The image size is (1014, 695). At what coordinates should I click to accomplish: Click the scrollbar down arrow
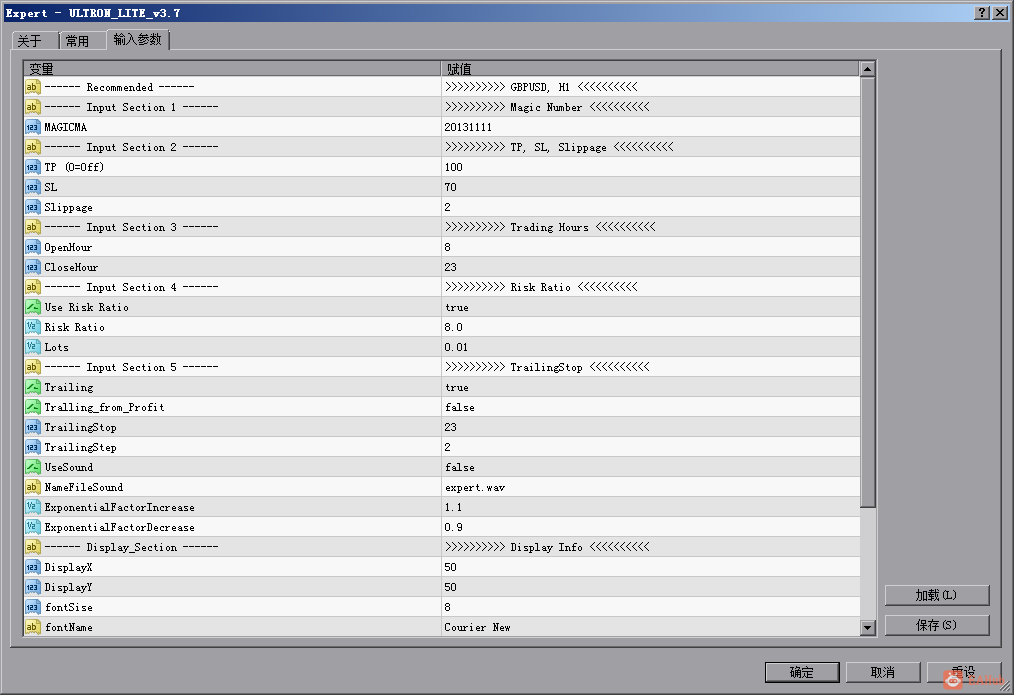pyautogui.click(x=868, y=627)
